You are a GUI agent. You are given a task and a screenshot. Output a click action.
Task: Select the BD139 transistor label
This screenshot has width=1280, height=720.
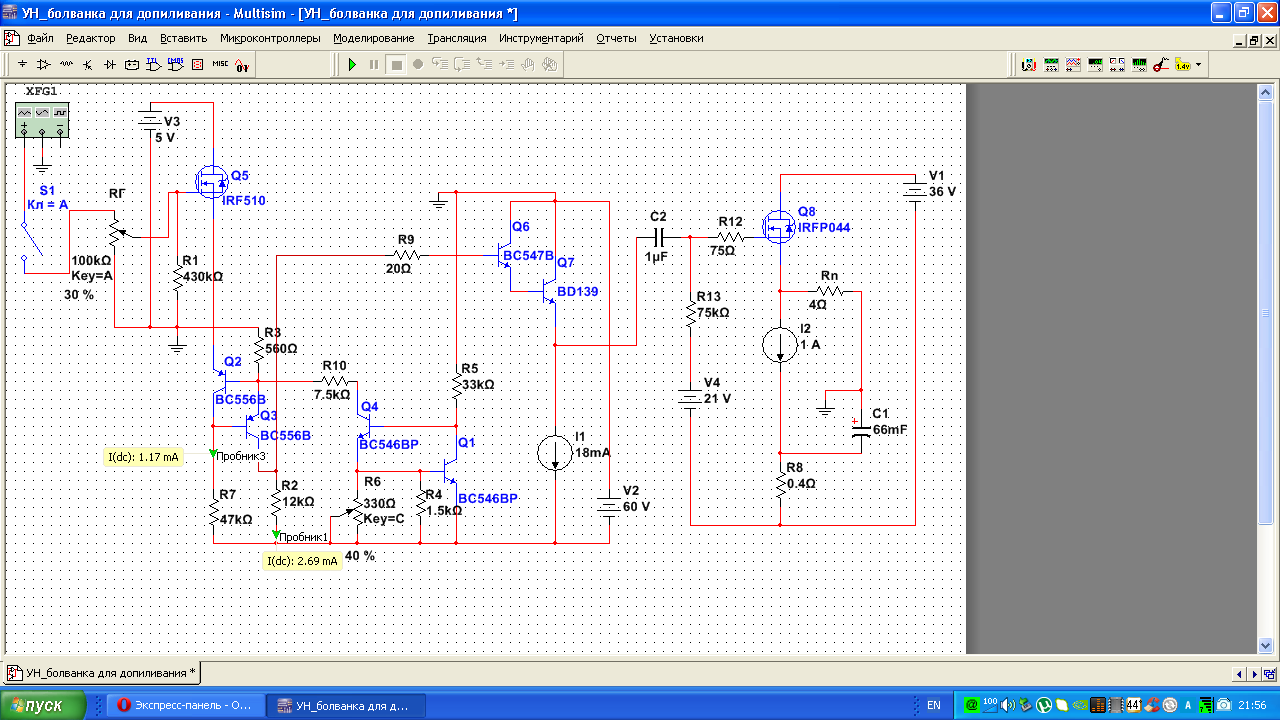point(577,292)
